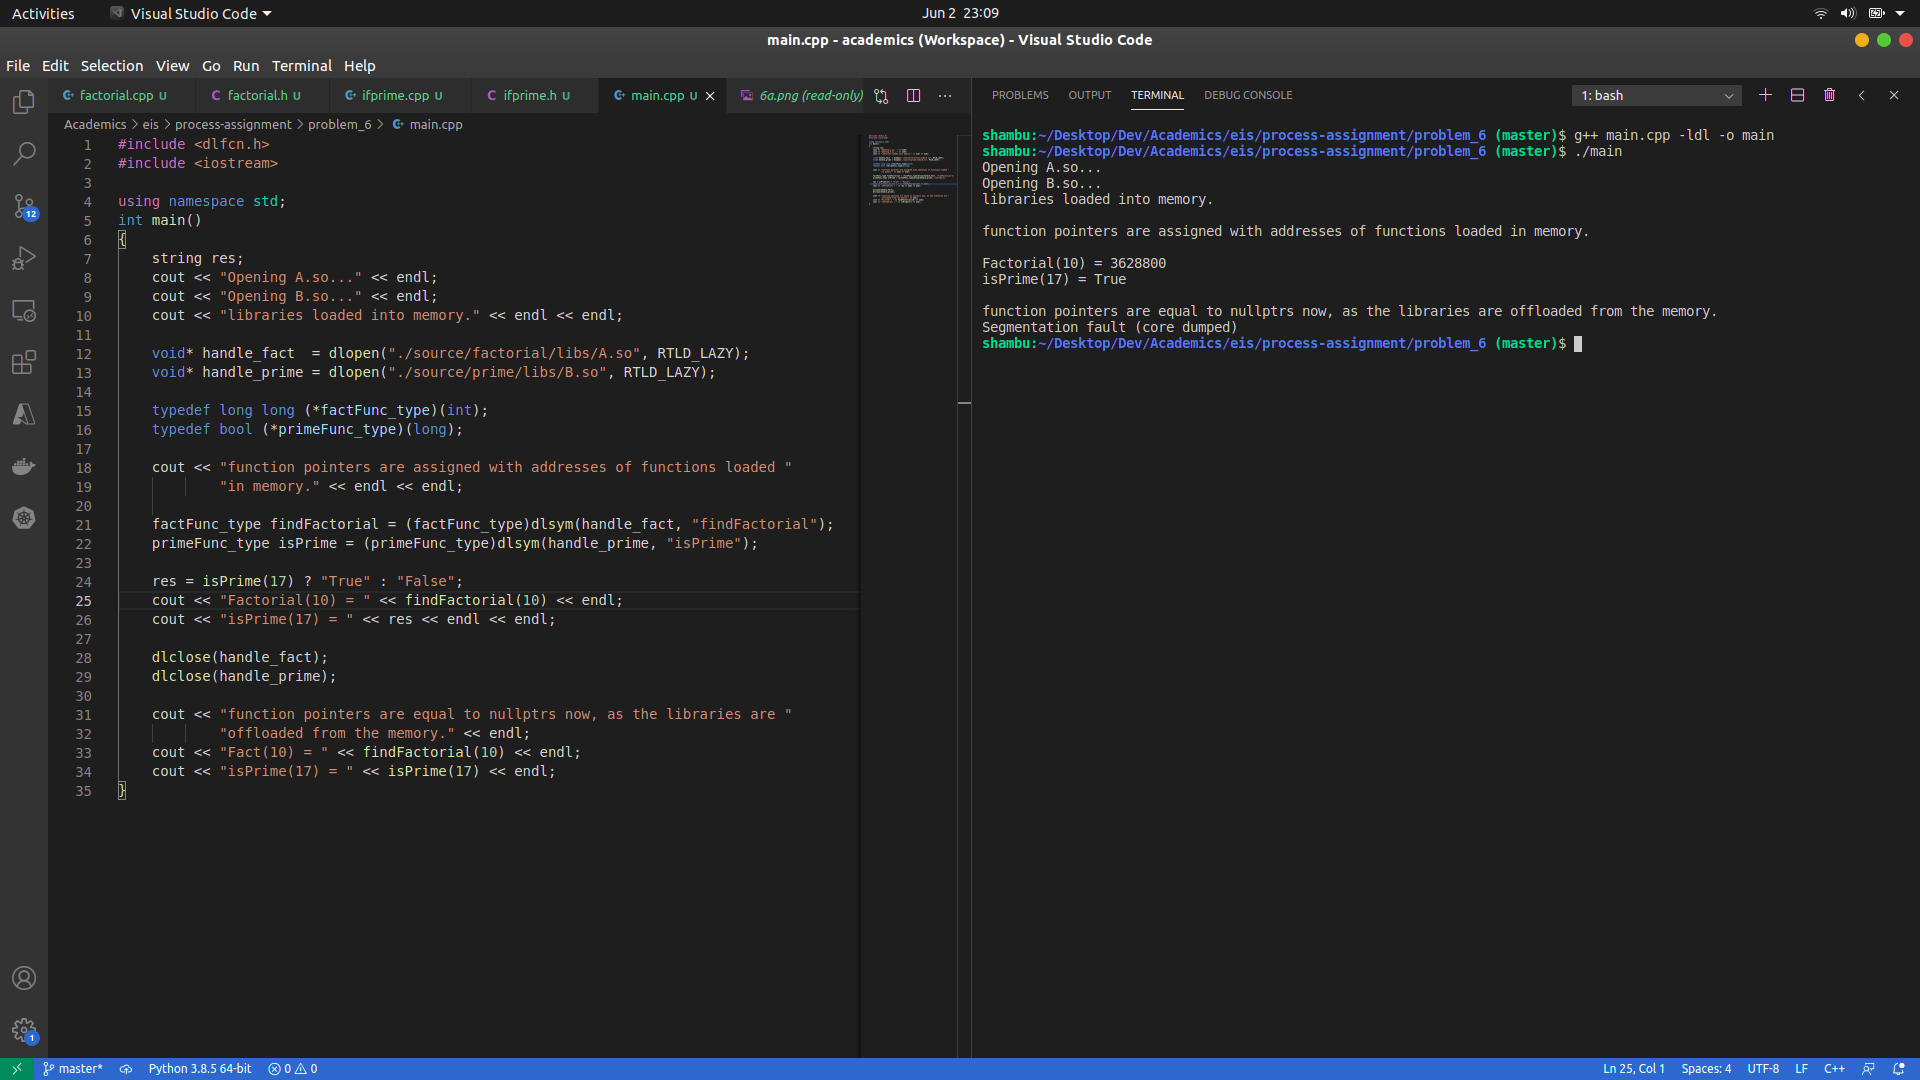Open the Edit menu

tap(55, 66)
